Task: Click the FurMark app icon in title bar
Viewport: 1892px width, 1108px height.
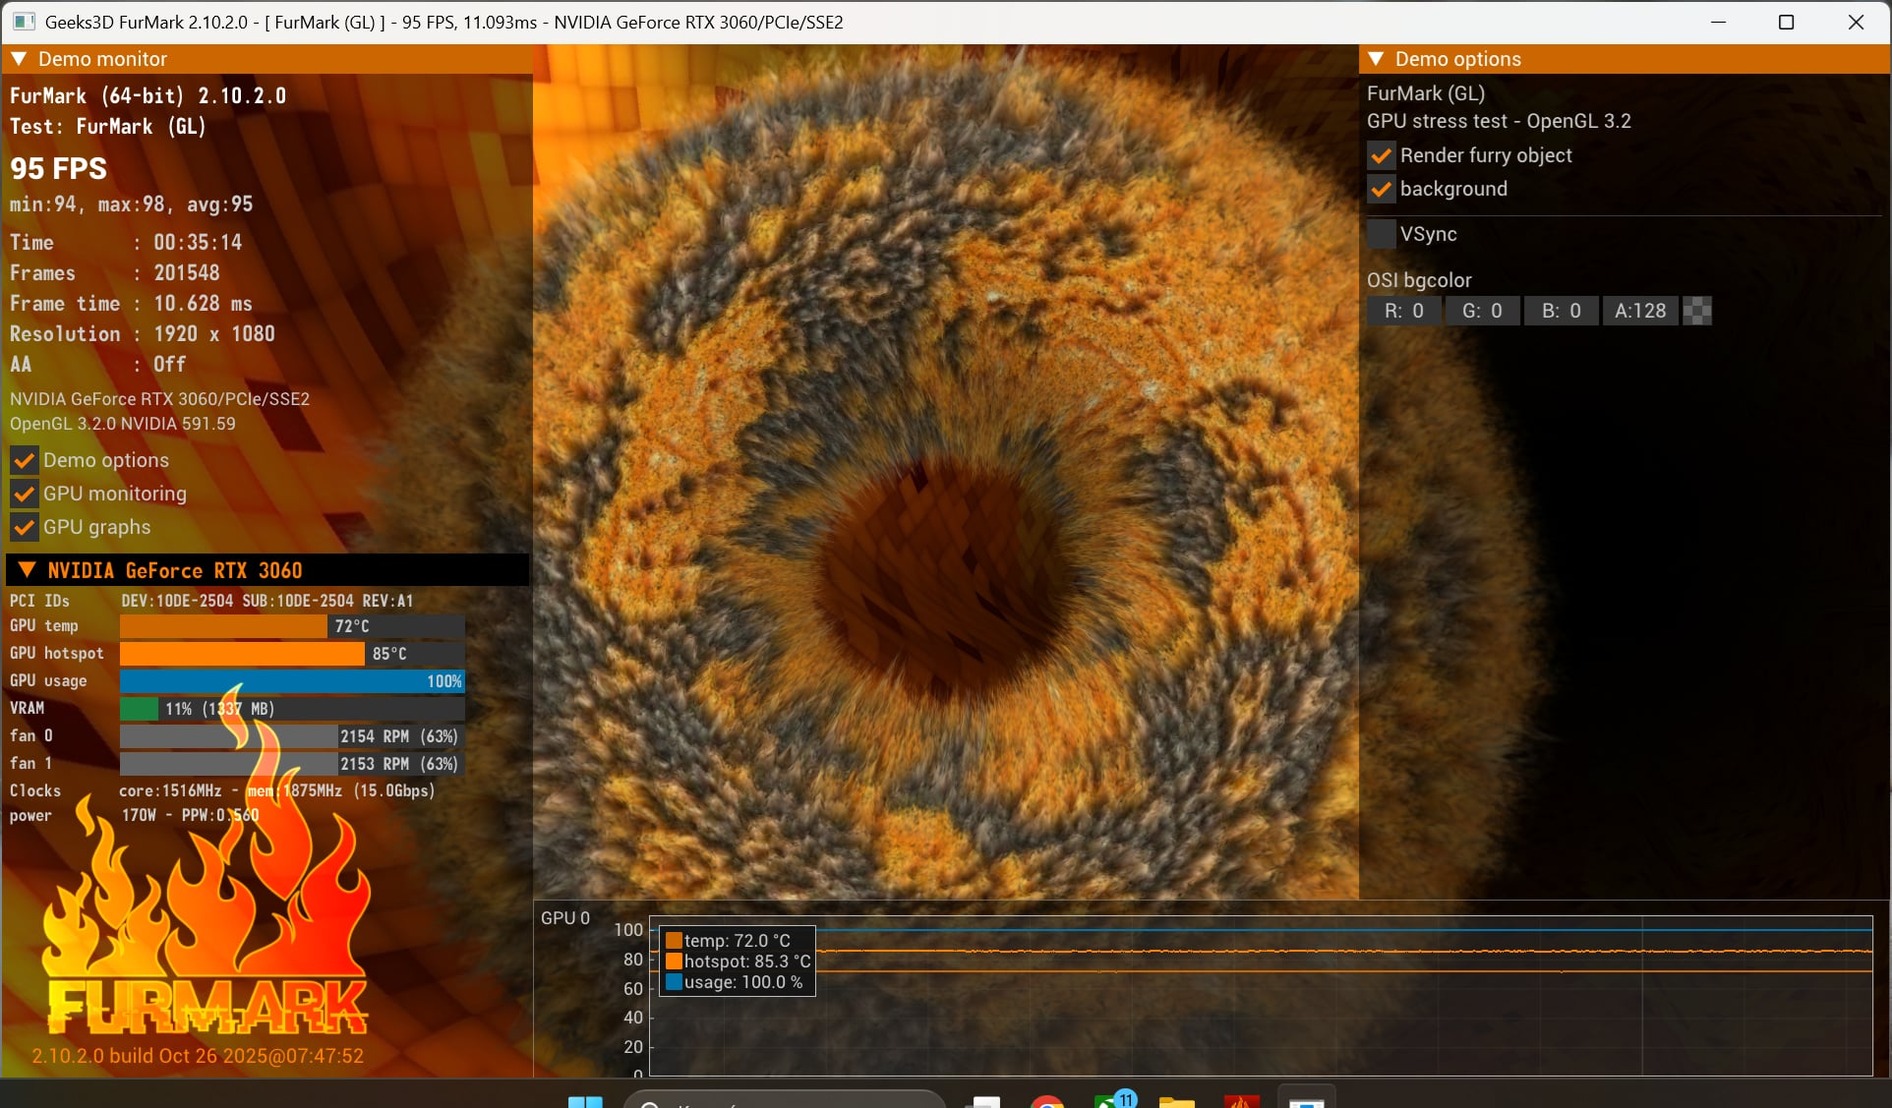Action: point(24,22)
